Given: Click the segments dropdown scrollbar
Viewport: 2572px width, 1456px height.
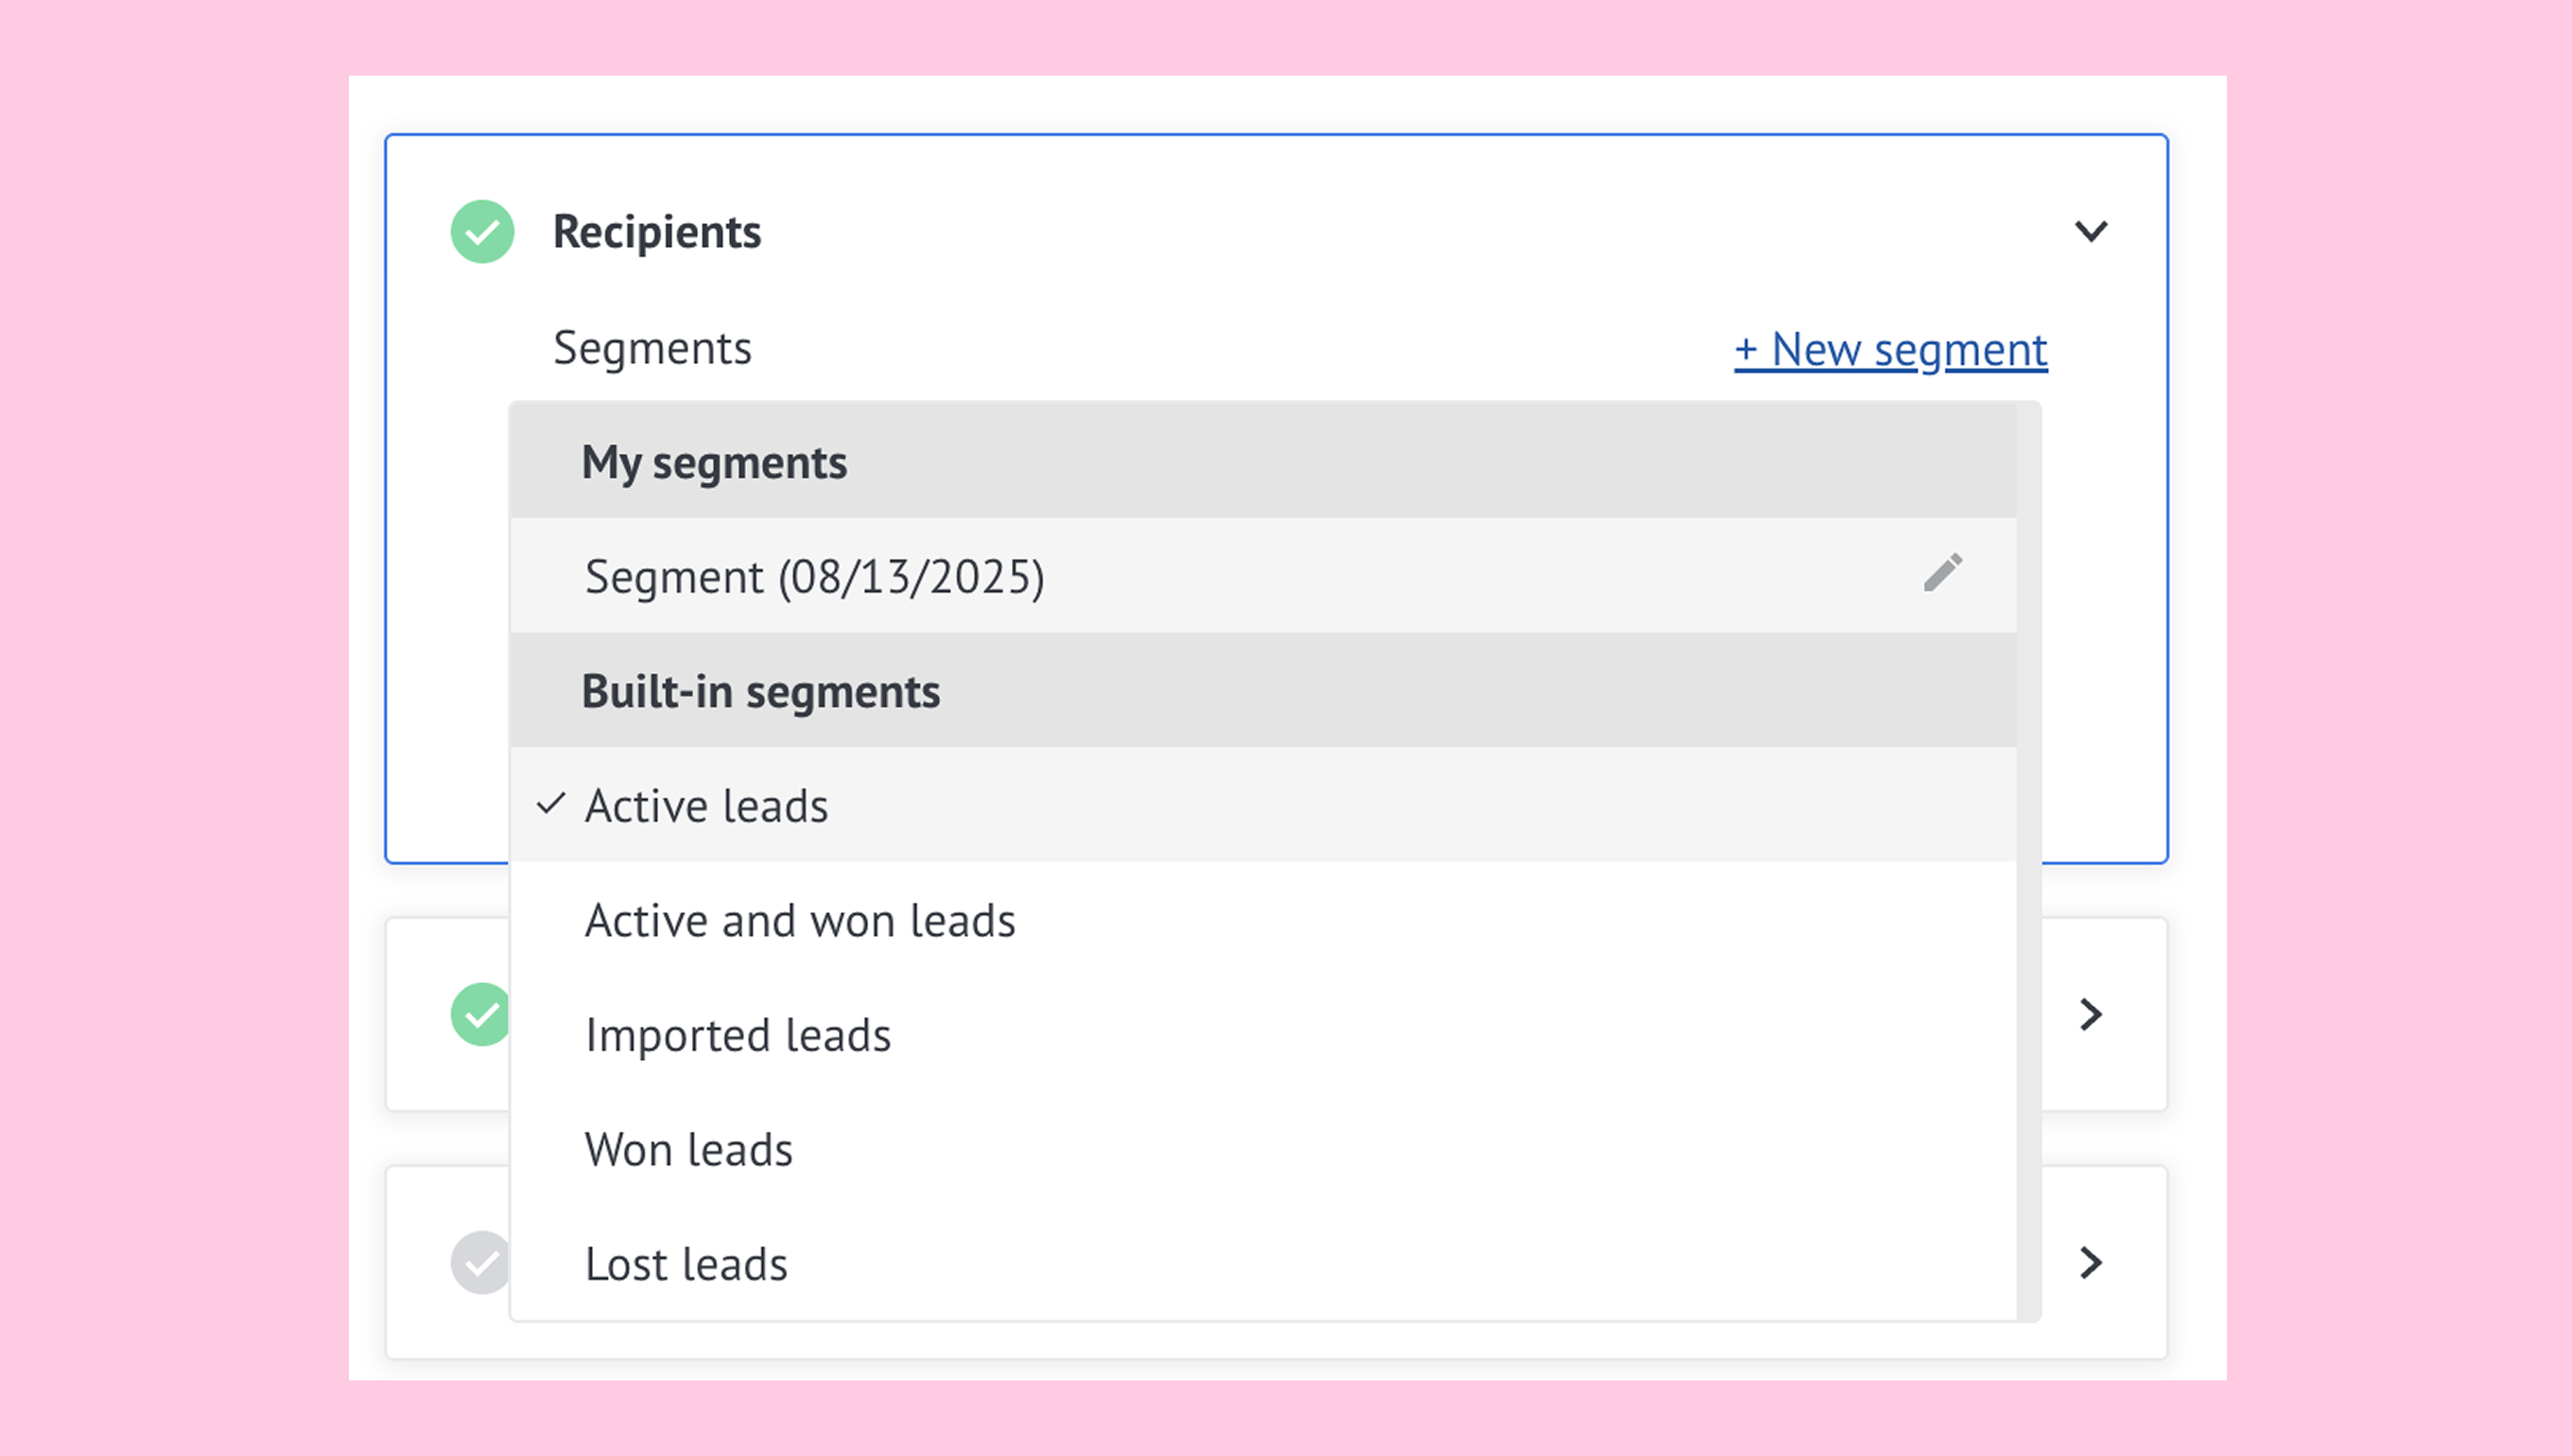Looking at the screenshot, I should tap(2028, 860).
